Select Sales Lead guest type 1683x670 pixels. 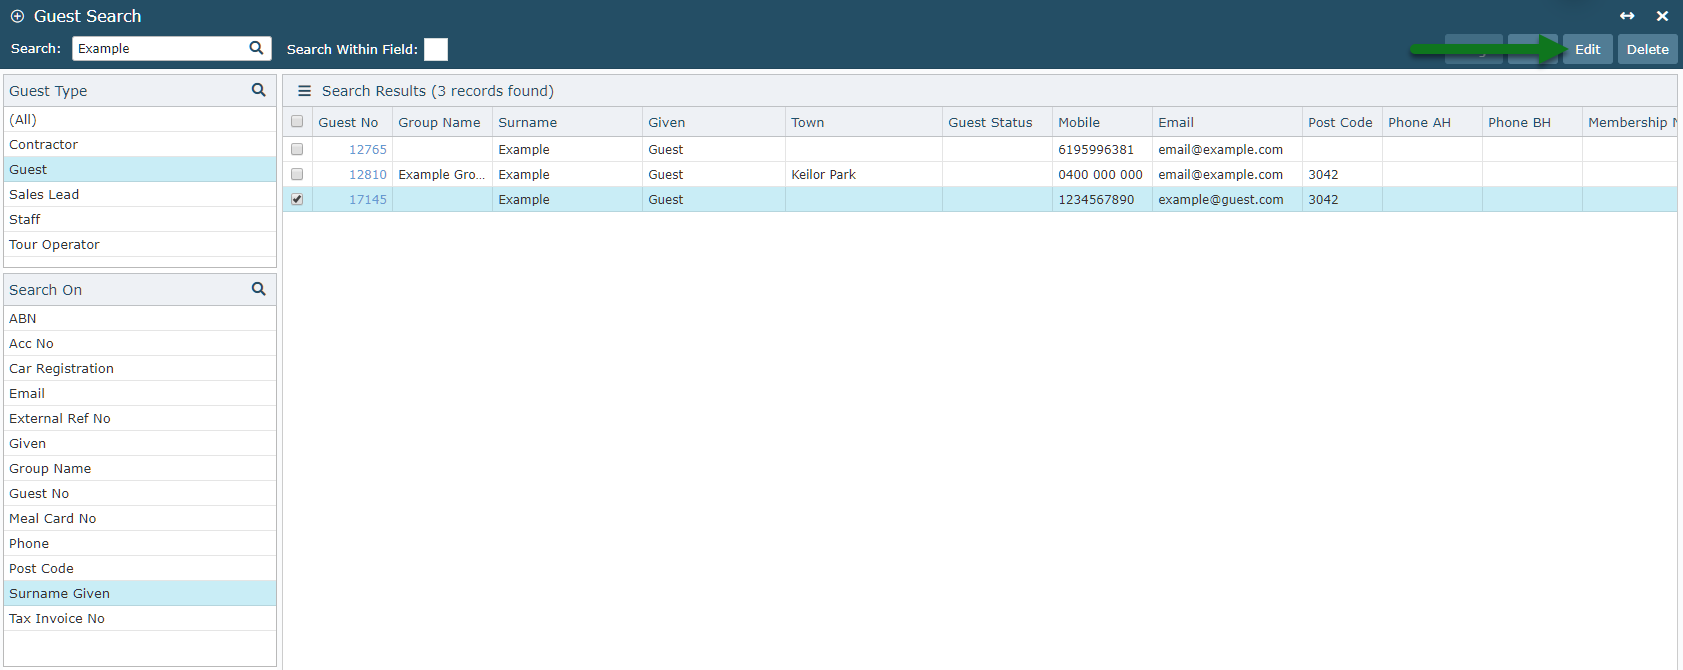click(x=140, y=194)
